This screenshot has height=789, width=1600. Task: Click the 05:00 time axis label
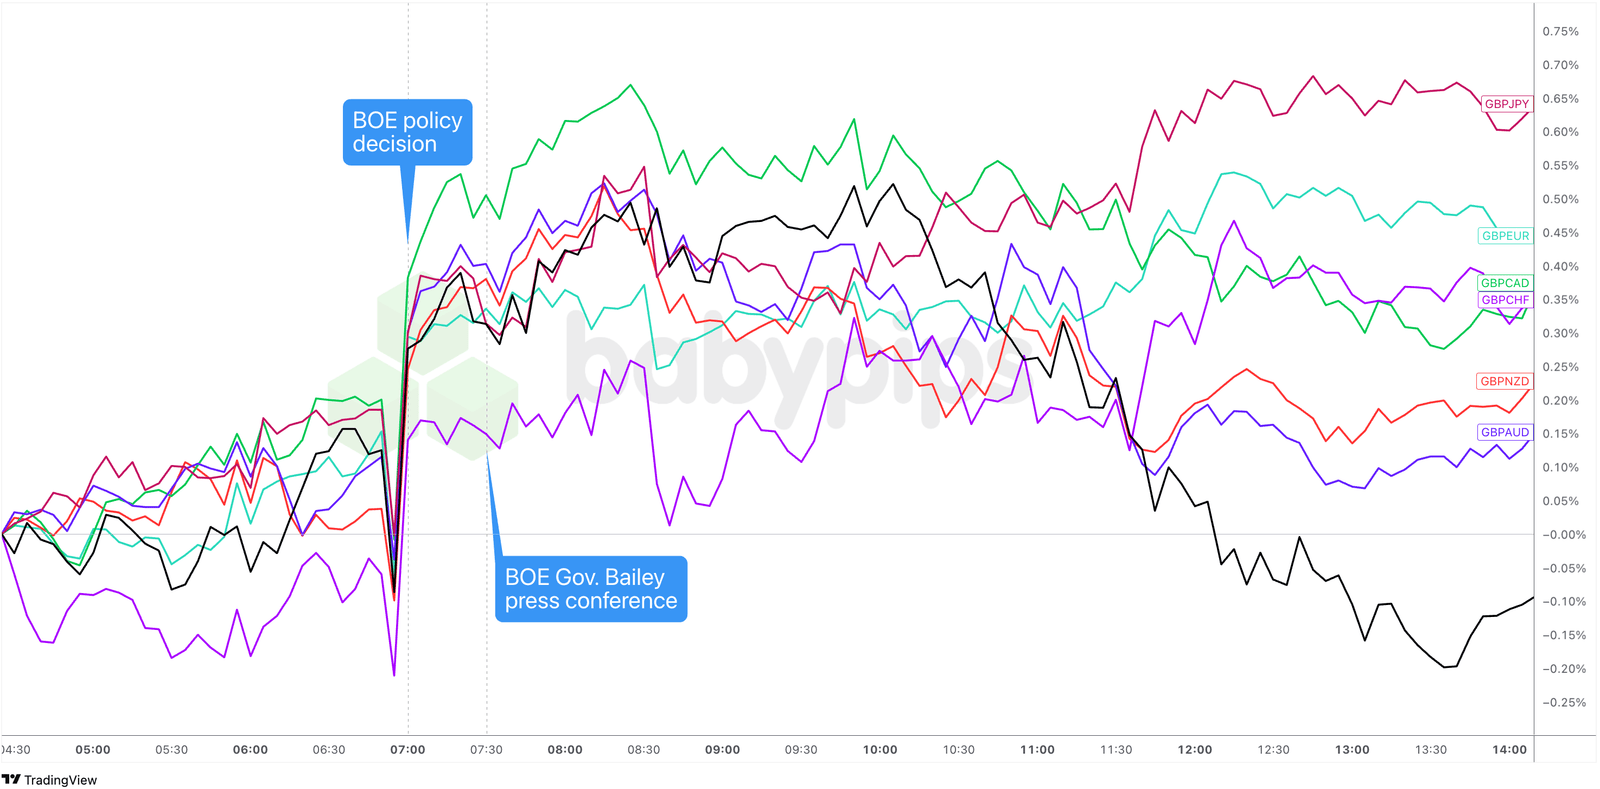click(x=93, y=750)
